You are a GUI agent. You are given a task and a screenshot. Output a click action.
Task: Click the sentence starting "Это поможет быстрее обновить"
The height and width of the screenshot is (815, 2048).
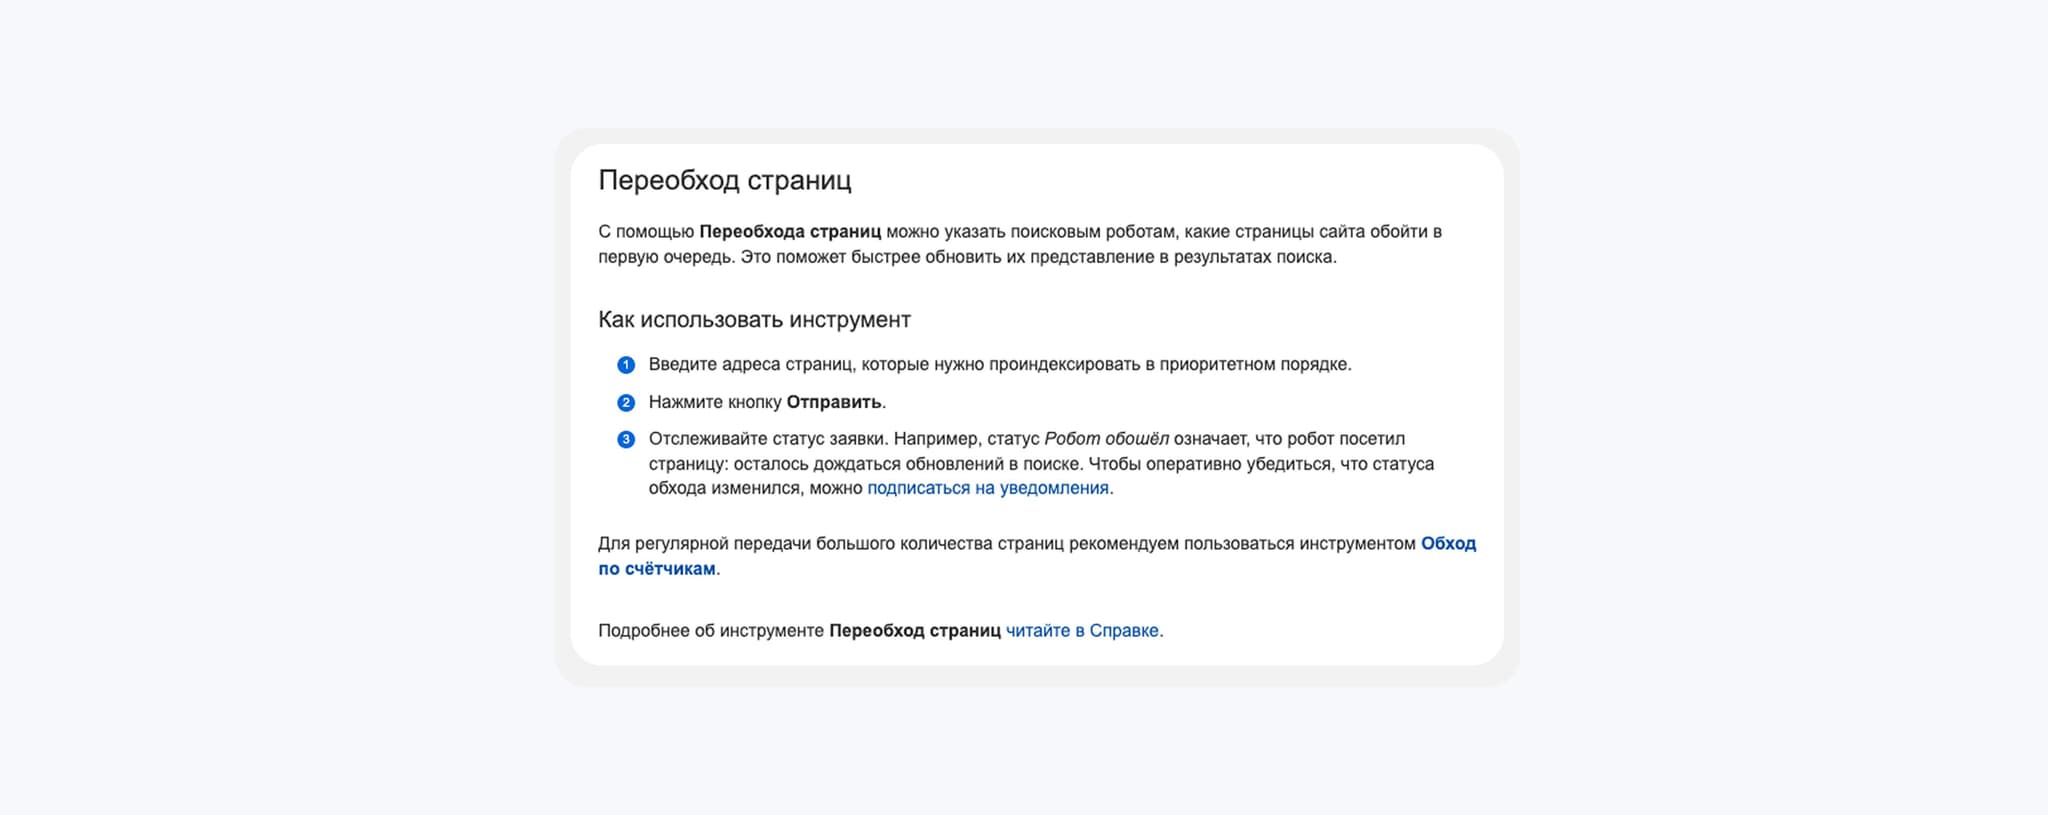tap(1037, 257)
